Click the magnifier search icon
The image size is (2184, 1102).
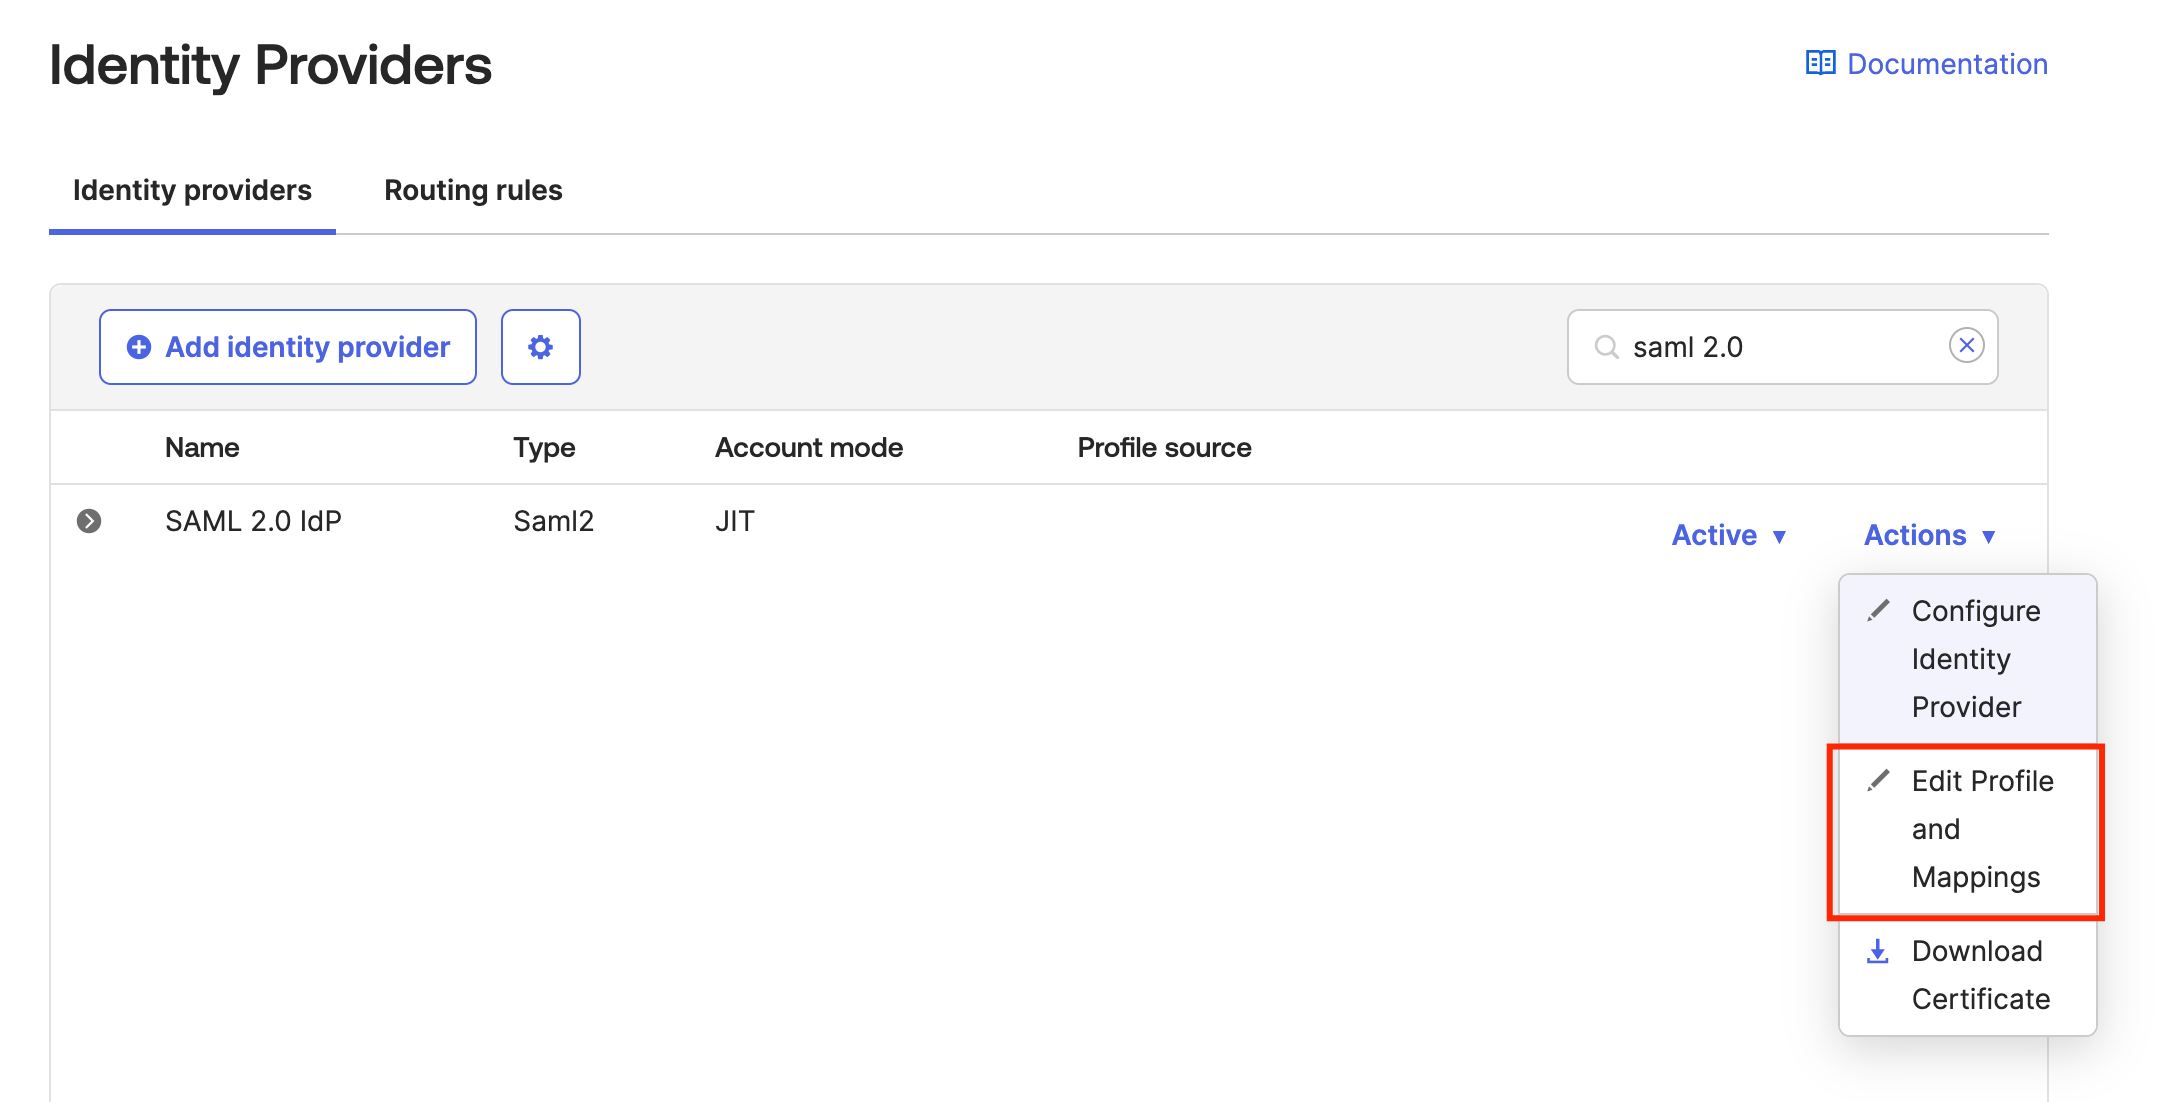coord(1606,347)
